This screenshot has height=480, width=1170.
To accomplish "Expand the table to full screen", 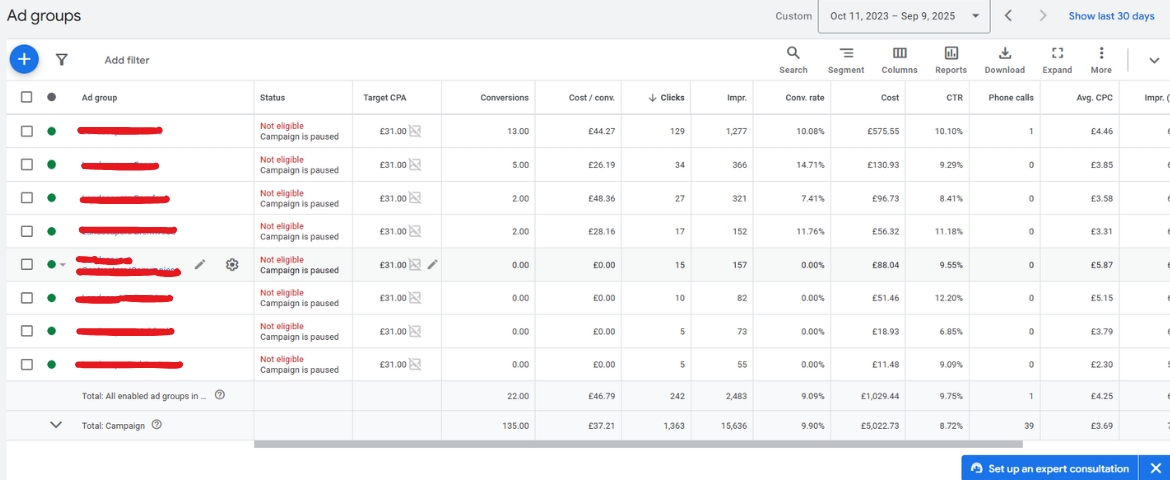I will (1057, 60).
